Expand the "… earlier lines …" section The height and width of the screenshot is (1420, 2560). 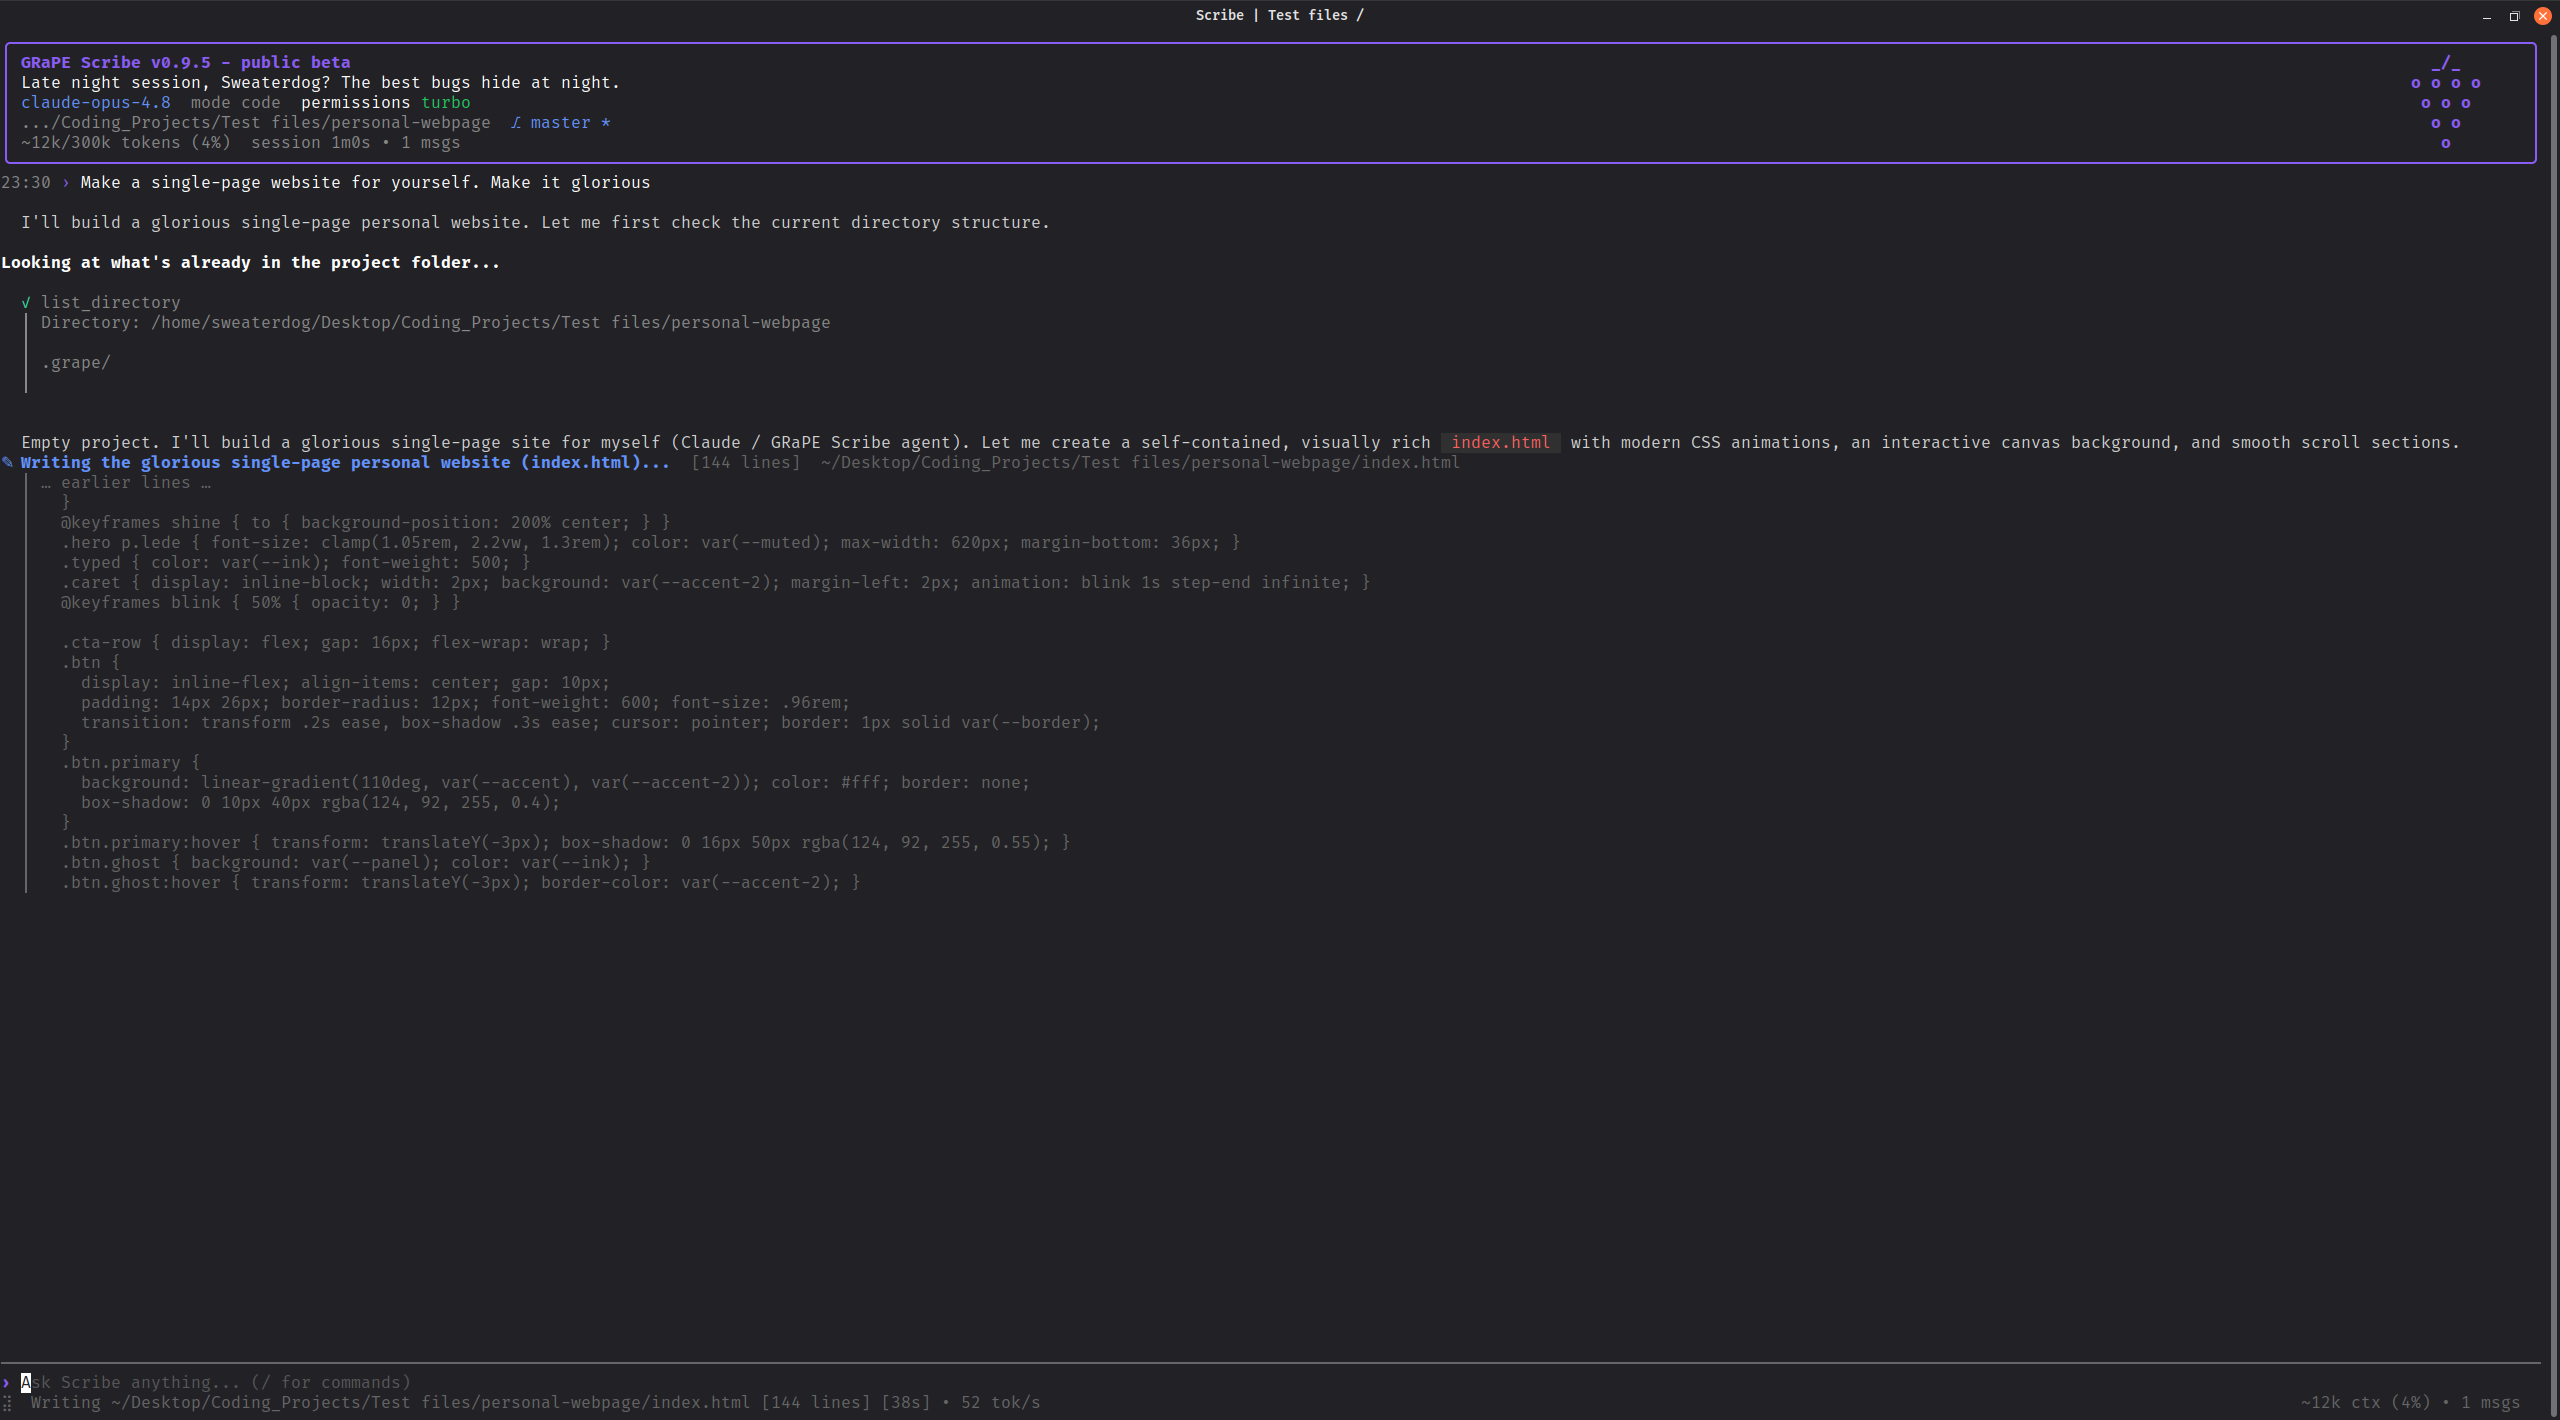pos(126,482)
